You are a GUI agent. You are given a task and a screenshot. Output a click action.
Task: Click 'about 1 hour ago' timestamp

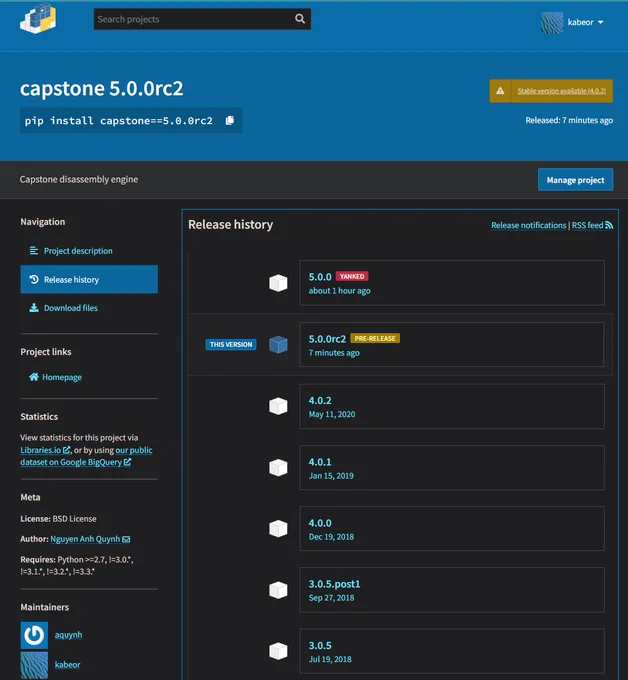340,291
